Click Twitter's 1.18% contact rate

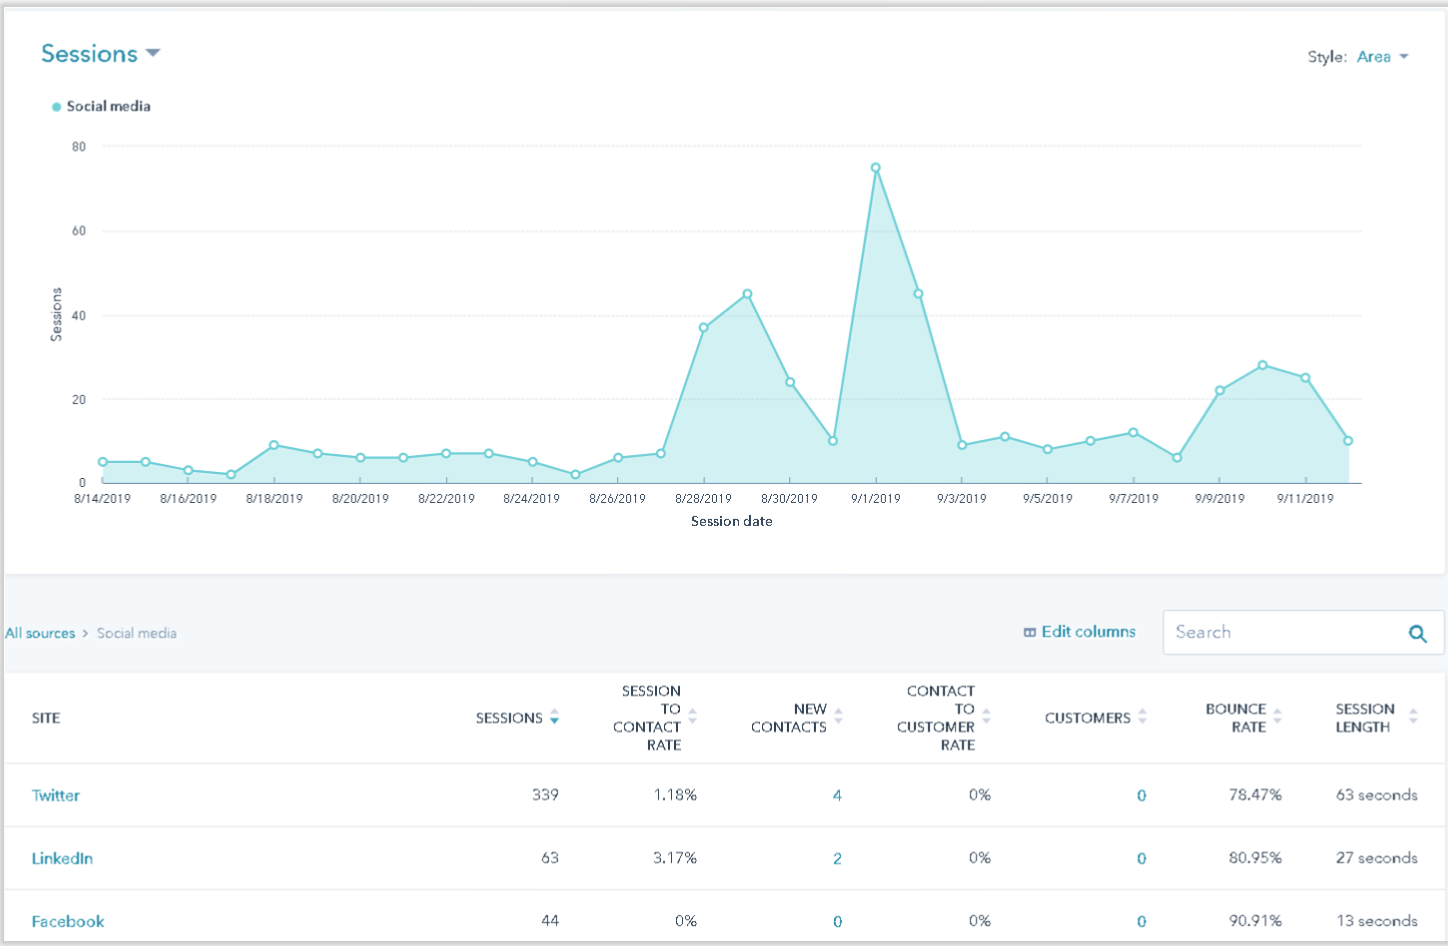(675, 795)
